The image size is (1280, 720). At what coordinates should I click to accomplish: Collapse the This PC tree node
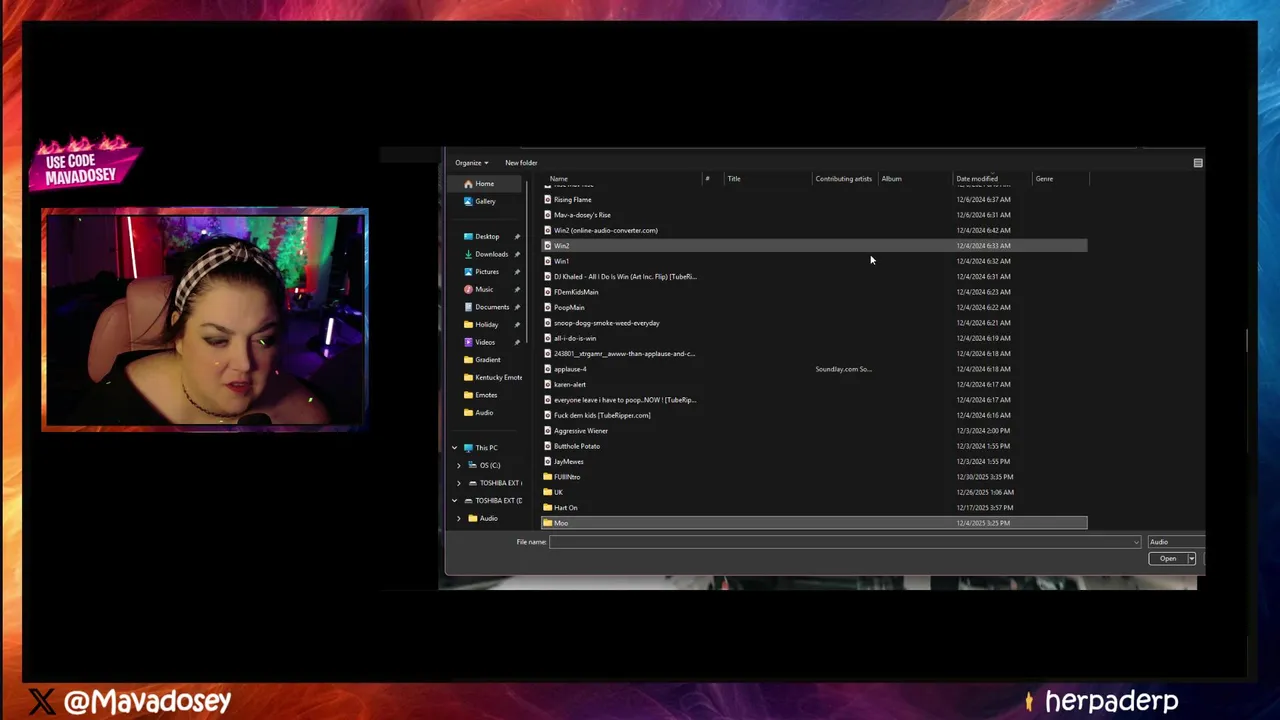point(454,448)
